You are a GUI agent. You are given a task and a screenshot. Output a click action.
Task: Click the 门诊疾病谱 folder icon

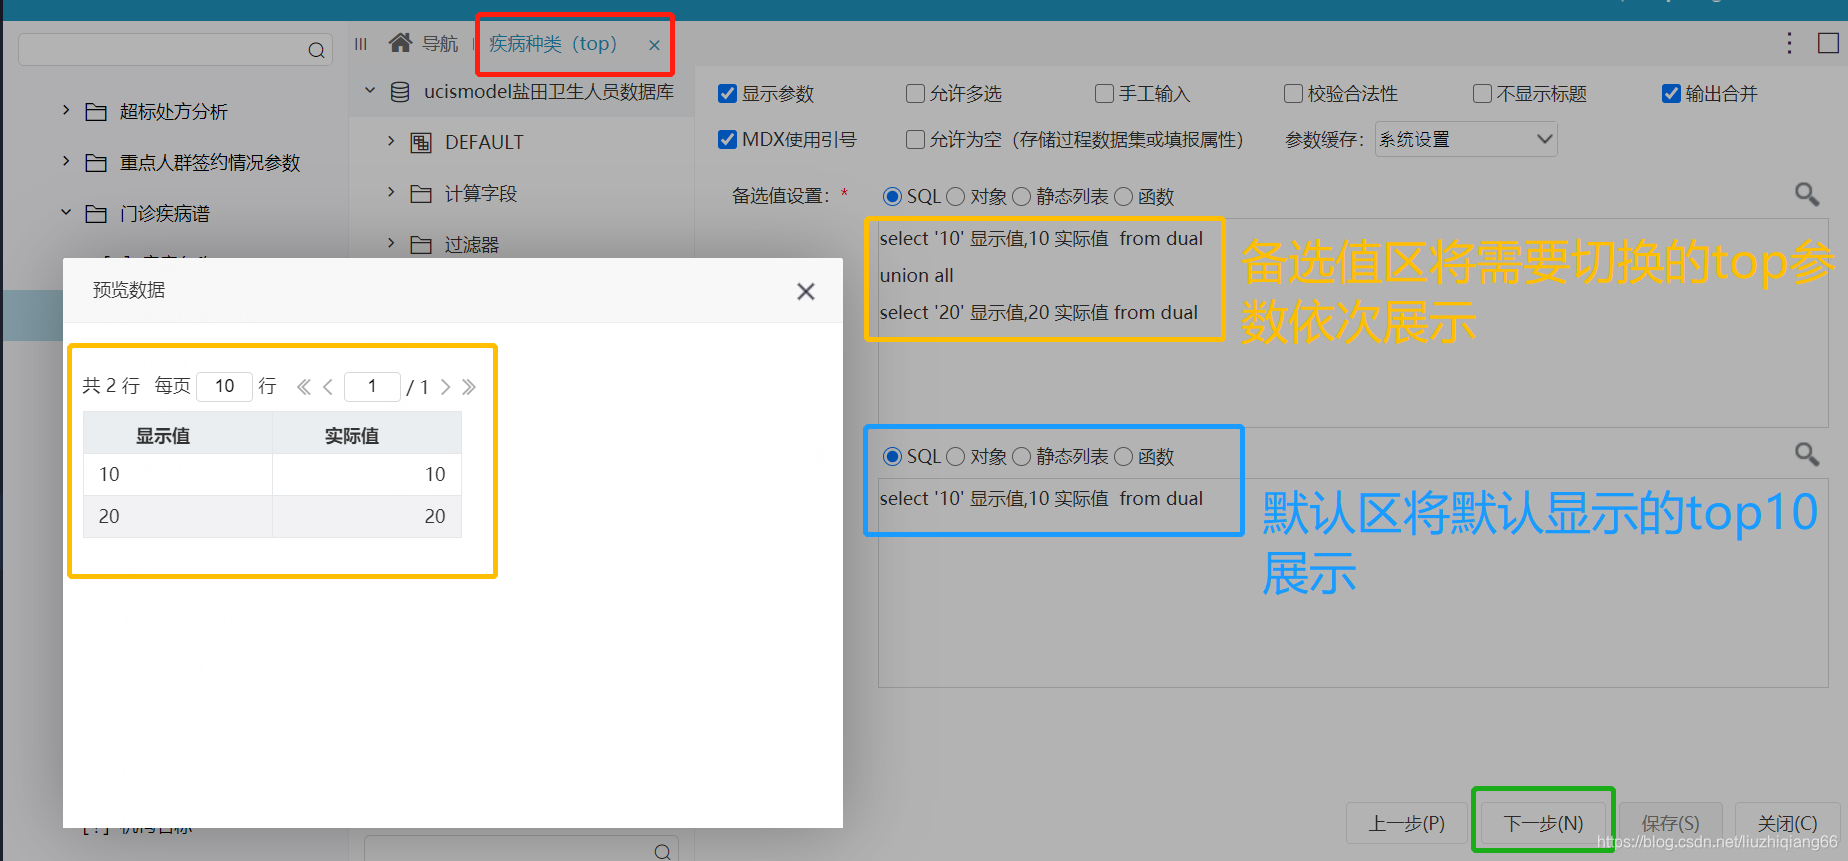coord(96,214)
